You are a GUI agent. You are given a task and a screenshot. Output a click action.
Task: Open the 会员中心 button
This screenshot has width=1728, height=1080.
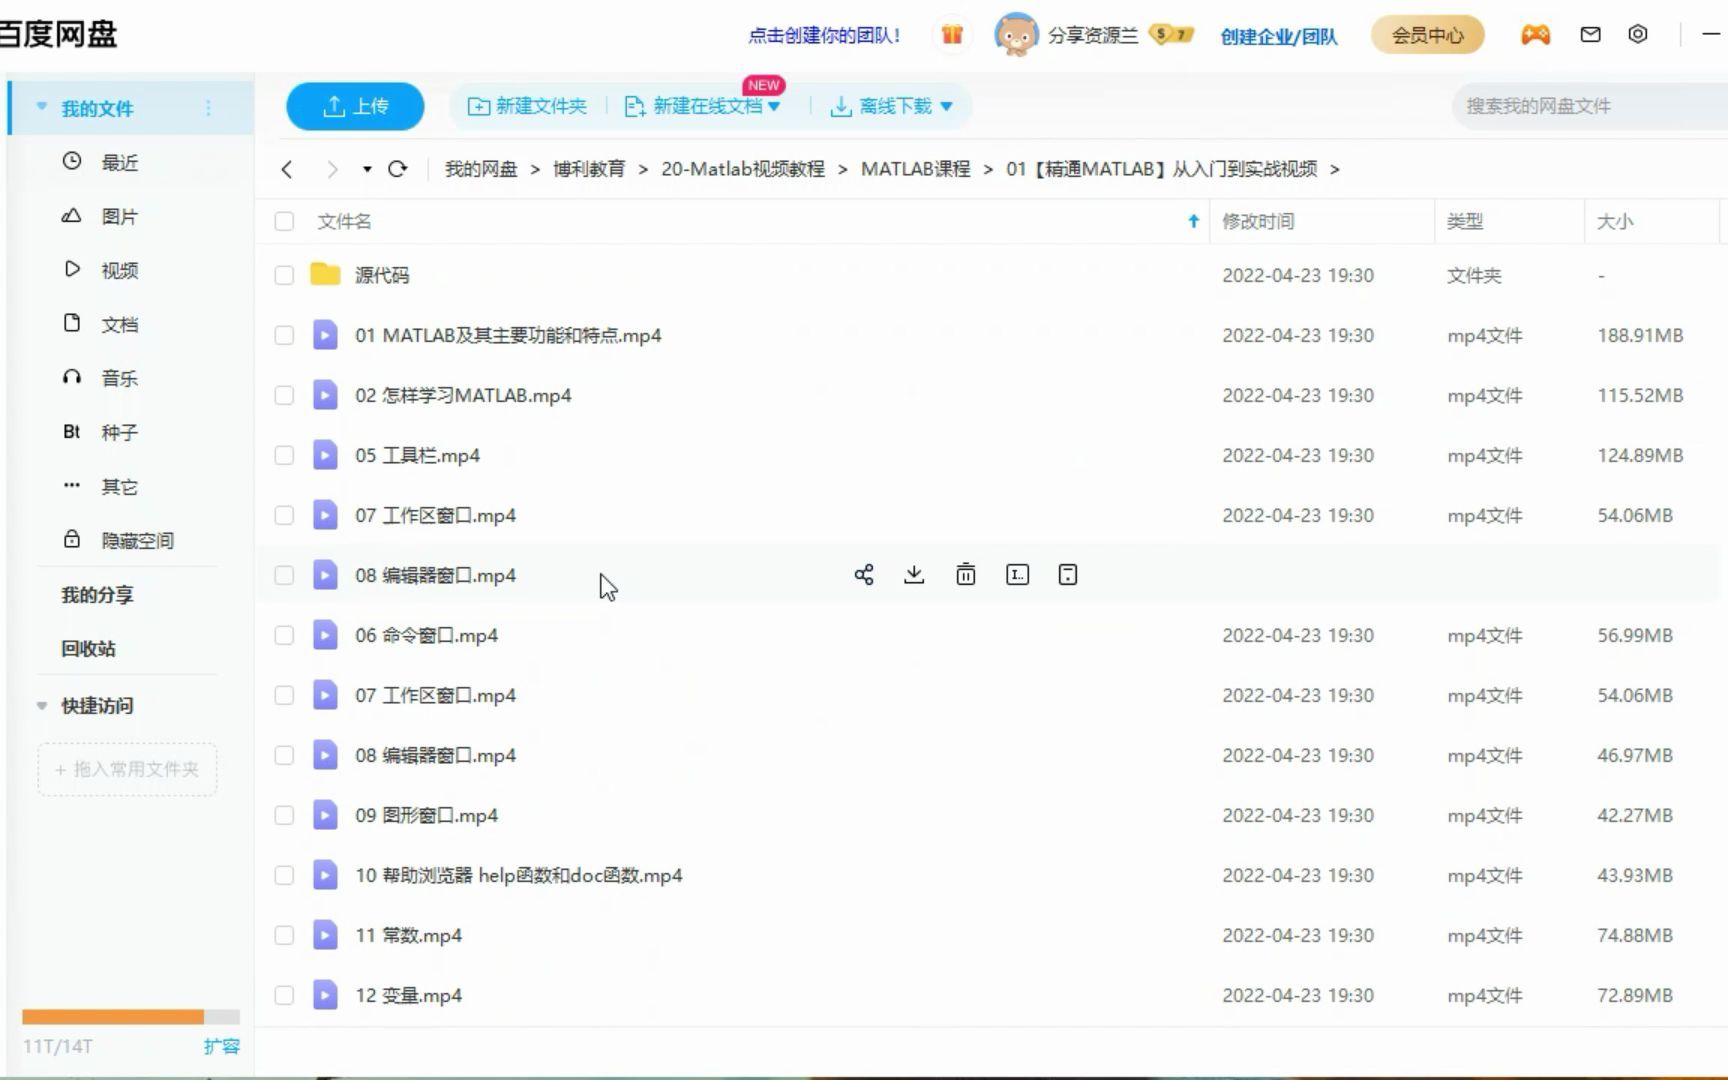tap(1427, 35)
